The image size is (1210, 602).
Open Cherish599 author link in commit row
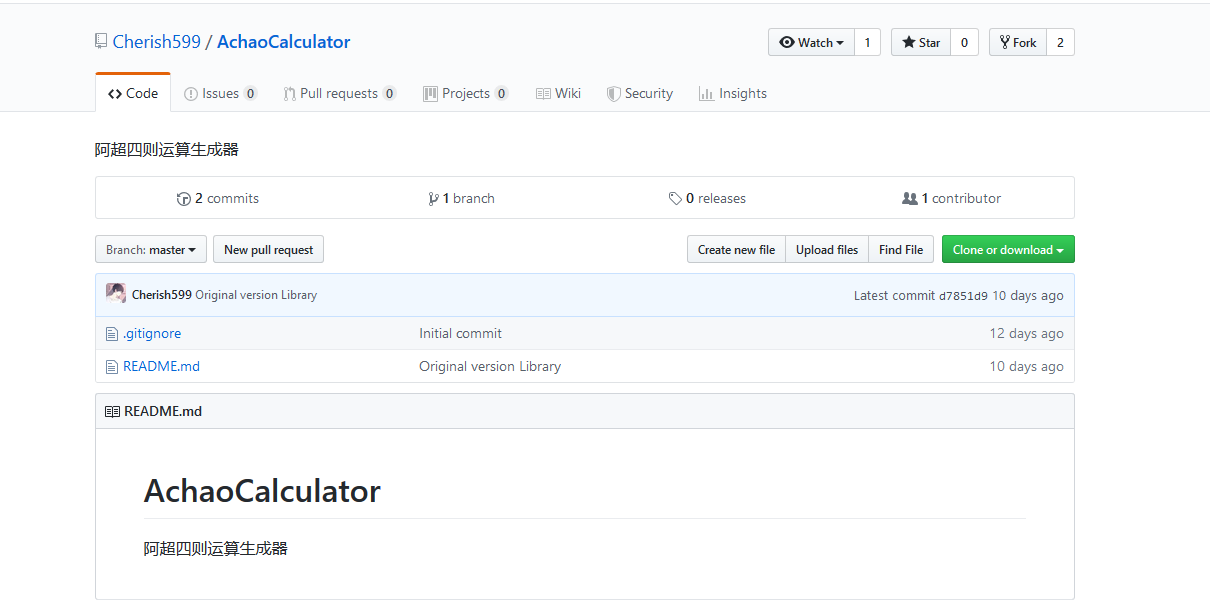click(162, 295)
